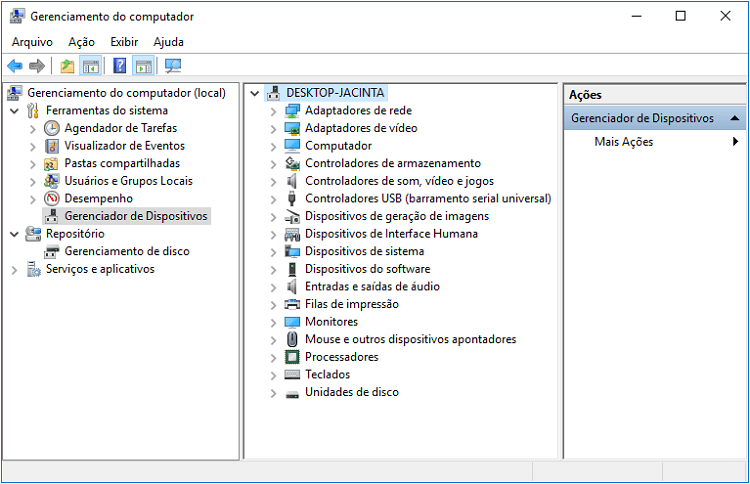Click the Controladores de armazenamento icon
This screenshot has width=750, height=484.
292,164
